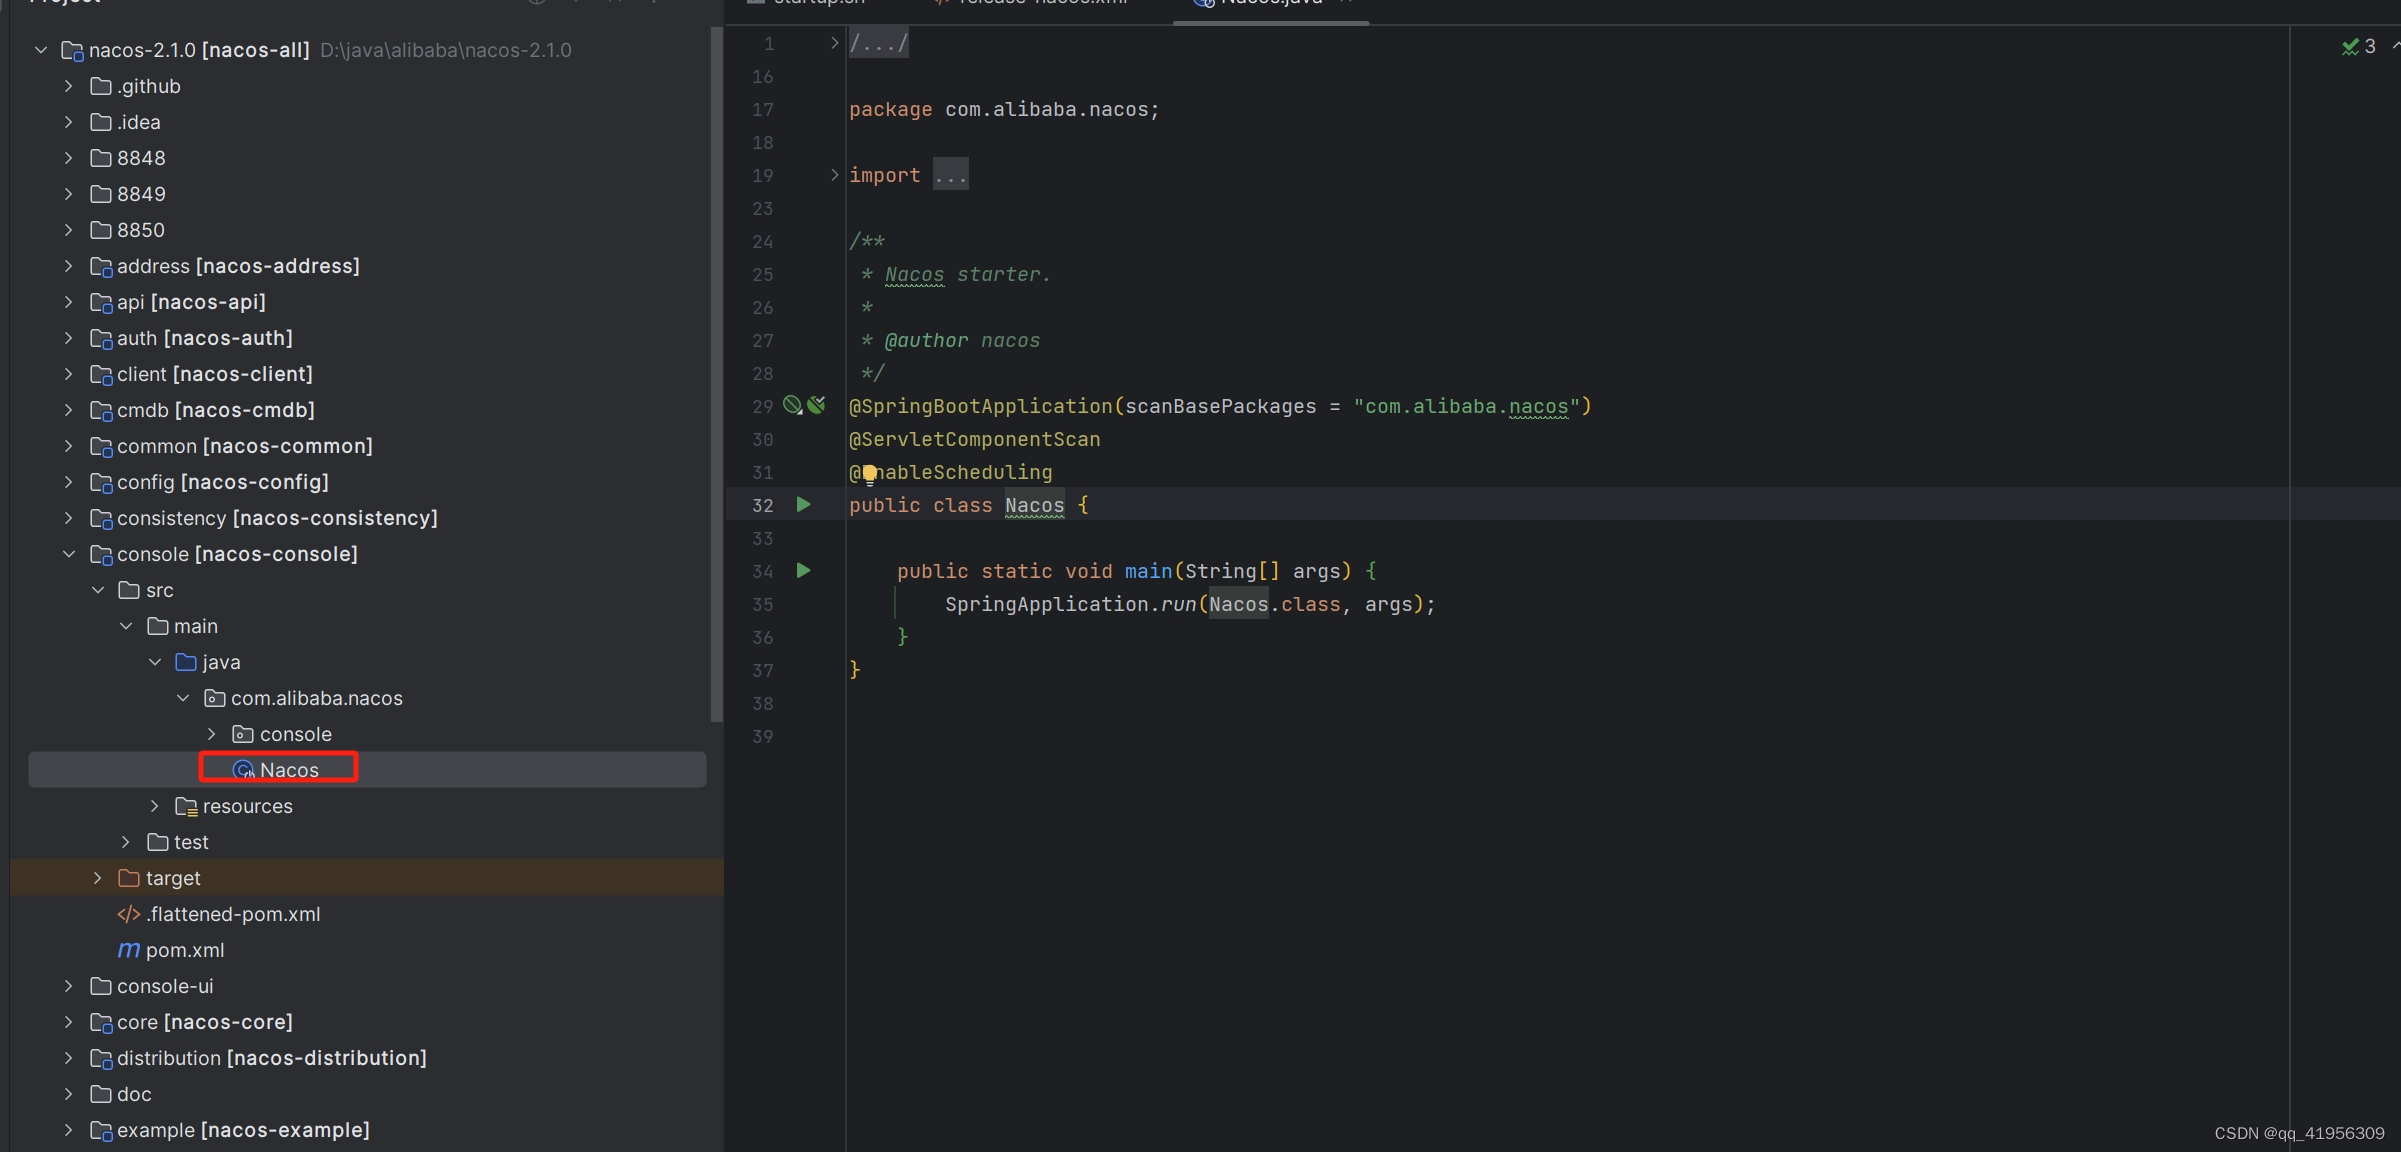The image size is (2401, 1152).
Task: Expand the doc folder
Action: 69,1094
